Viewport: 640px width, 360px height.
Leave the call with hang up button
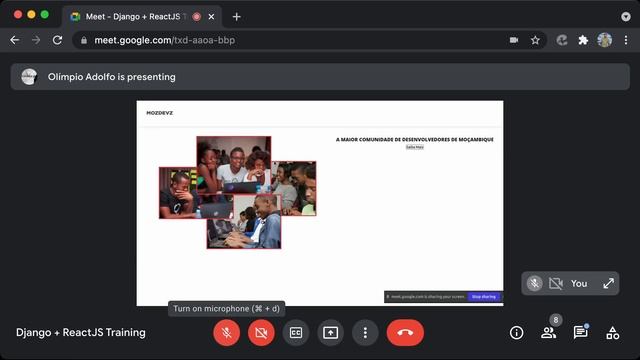[x=405, y=333]
